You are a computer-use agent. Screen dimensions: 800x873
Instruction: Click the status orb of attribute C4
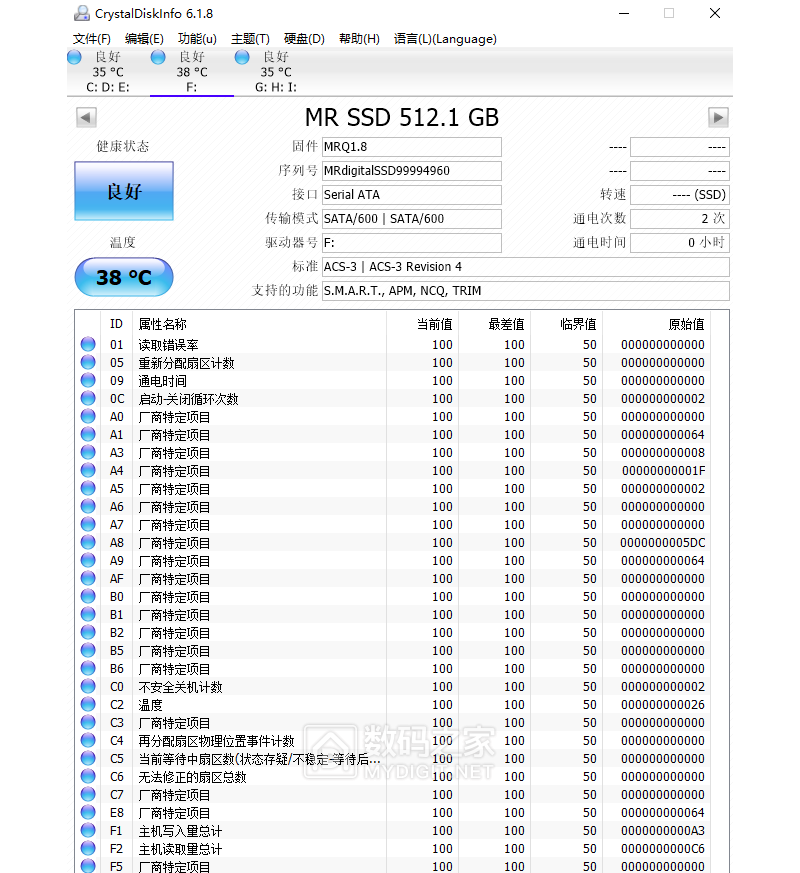click(88, 740)
